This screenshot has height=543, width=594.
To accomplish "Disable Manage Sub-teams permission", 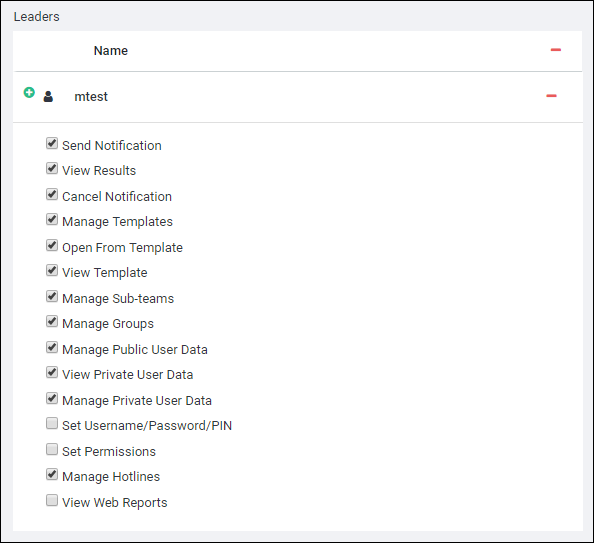I will pos(52,296).
